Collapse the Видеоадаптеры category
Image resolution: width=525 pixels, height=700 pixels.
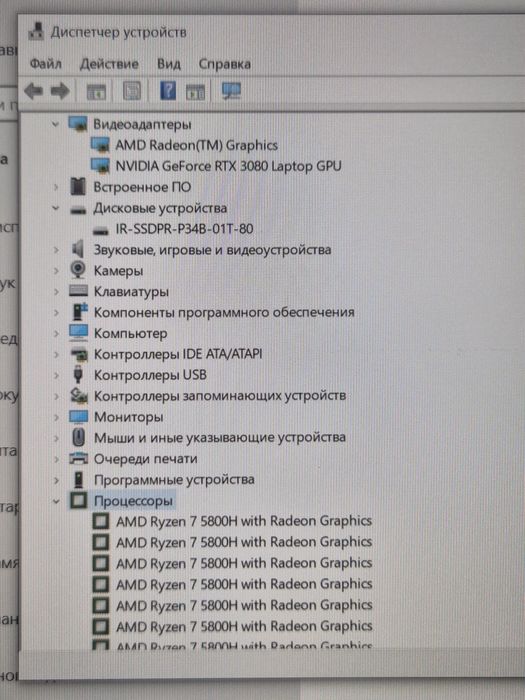click(x=55, y=124)
